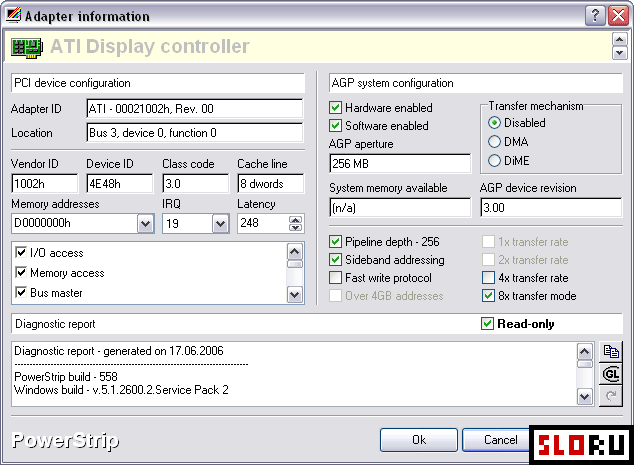The width and height of the screenshot is (634, 465).
Task: Toggle the Hardware enabled checkbox
Action: [x=335, y=108]
